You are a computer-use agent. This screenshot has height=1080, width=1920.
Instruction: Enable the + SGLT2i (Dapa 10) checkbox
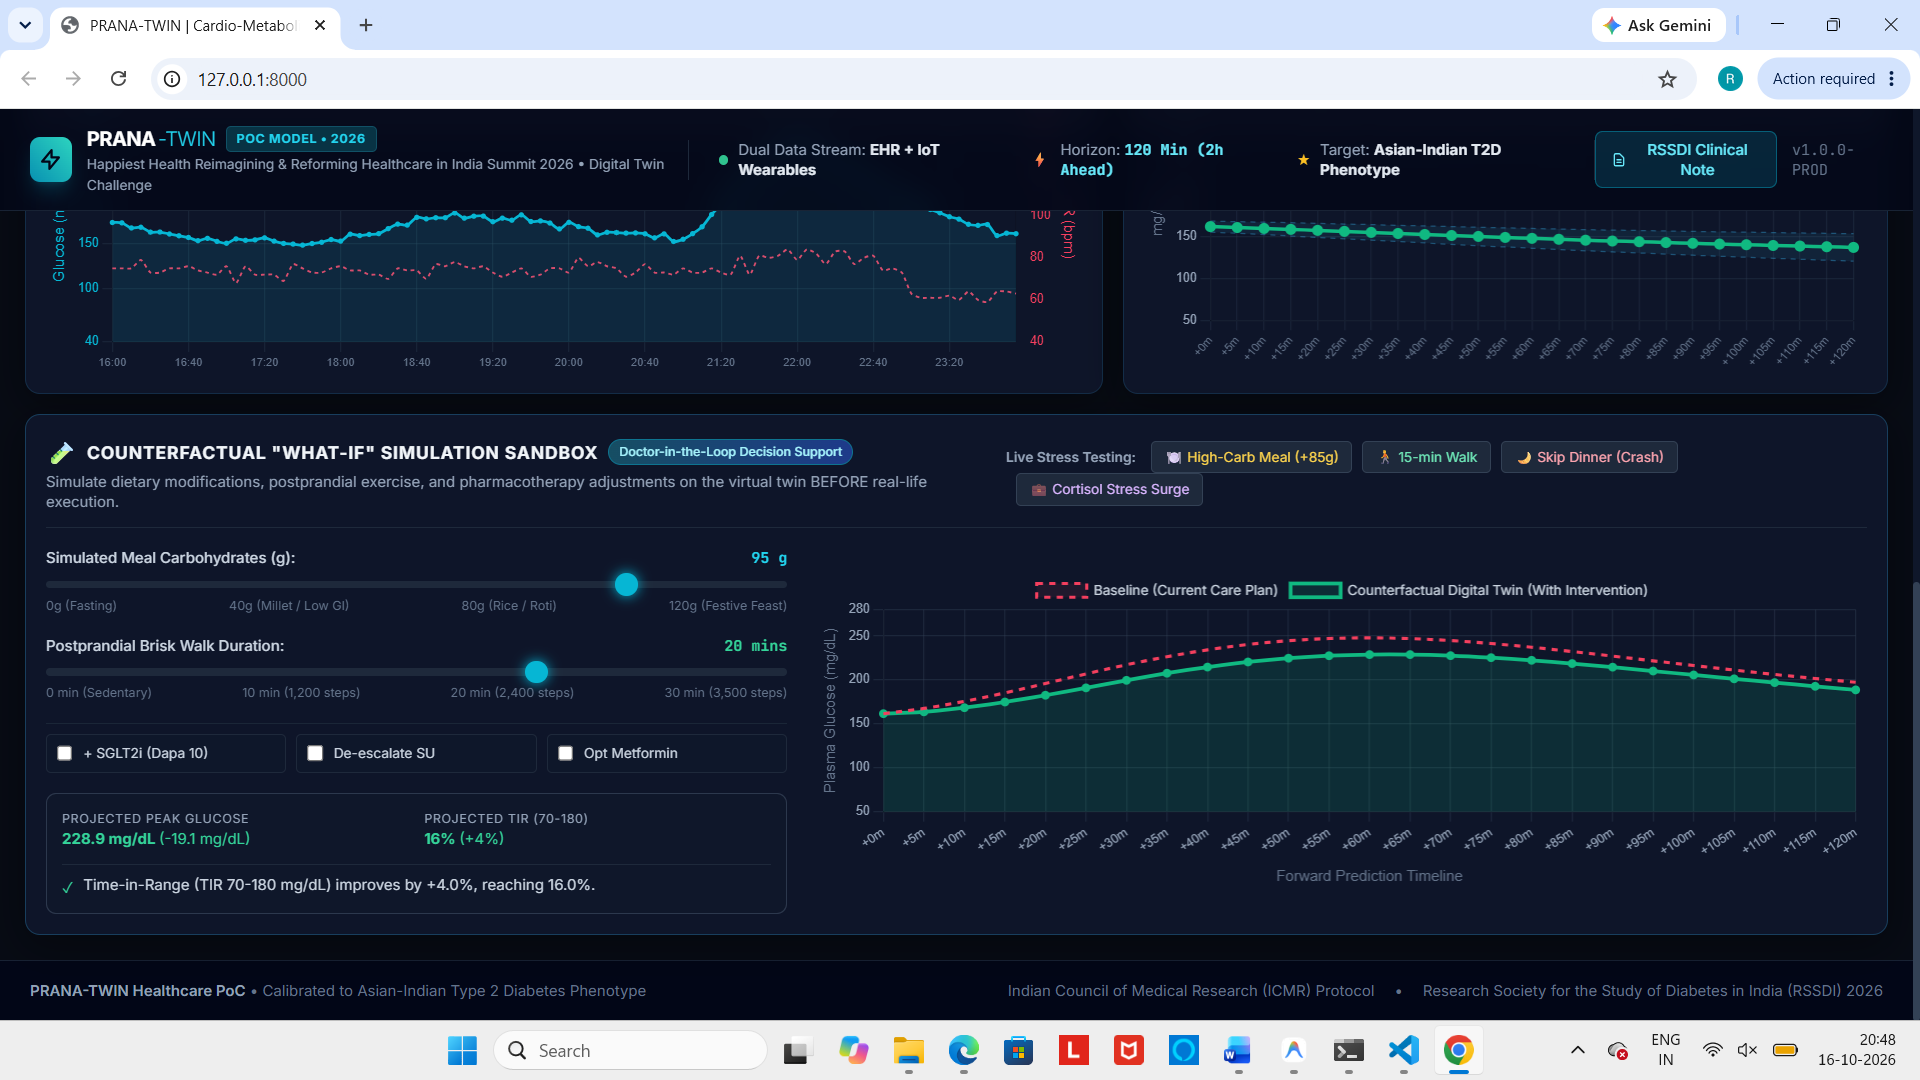pyautogui.click(x=65, y=753)
